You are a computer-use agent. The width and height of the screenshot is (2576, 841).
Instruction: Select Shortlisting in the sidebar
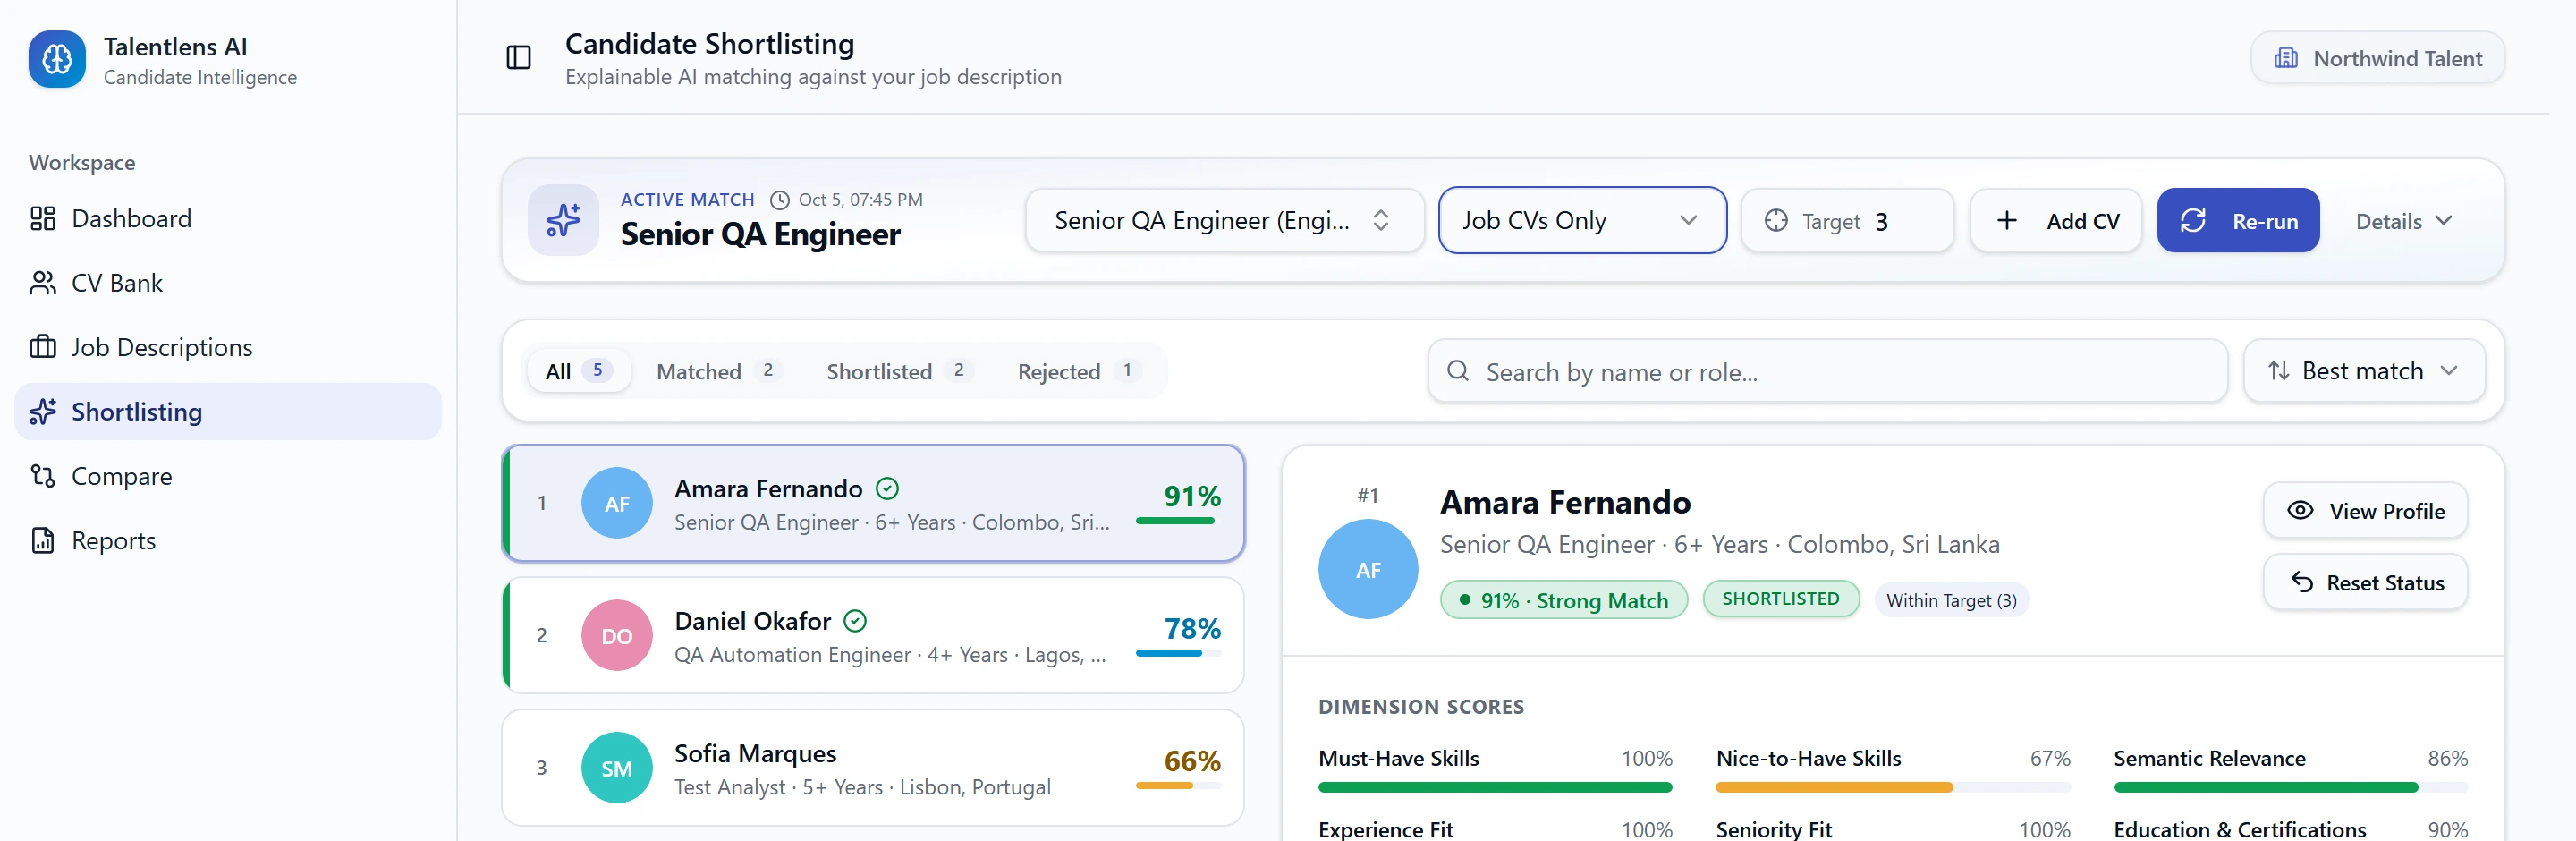pos(228,411)
